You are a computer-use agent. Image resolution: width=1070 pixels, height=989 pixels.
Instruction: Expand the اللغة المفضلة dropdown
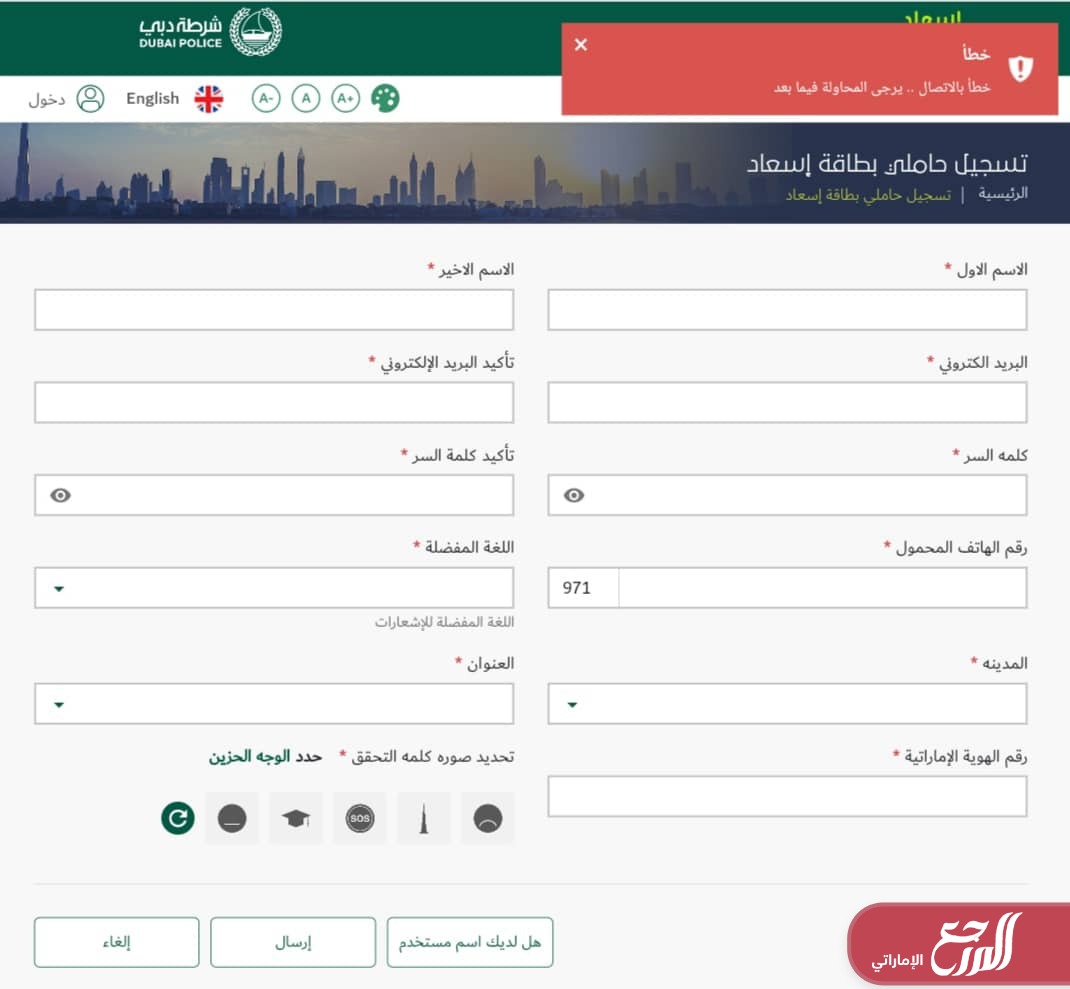pos(59,588)
